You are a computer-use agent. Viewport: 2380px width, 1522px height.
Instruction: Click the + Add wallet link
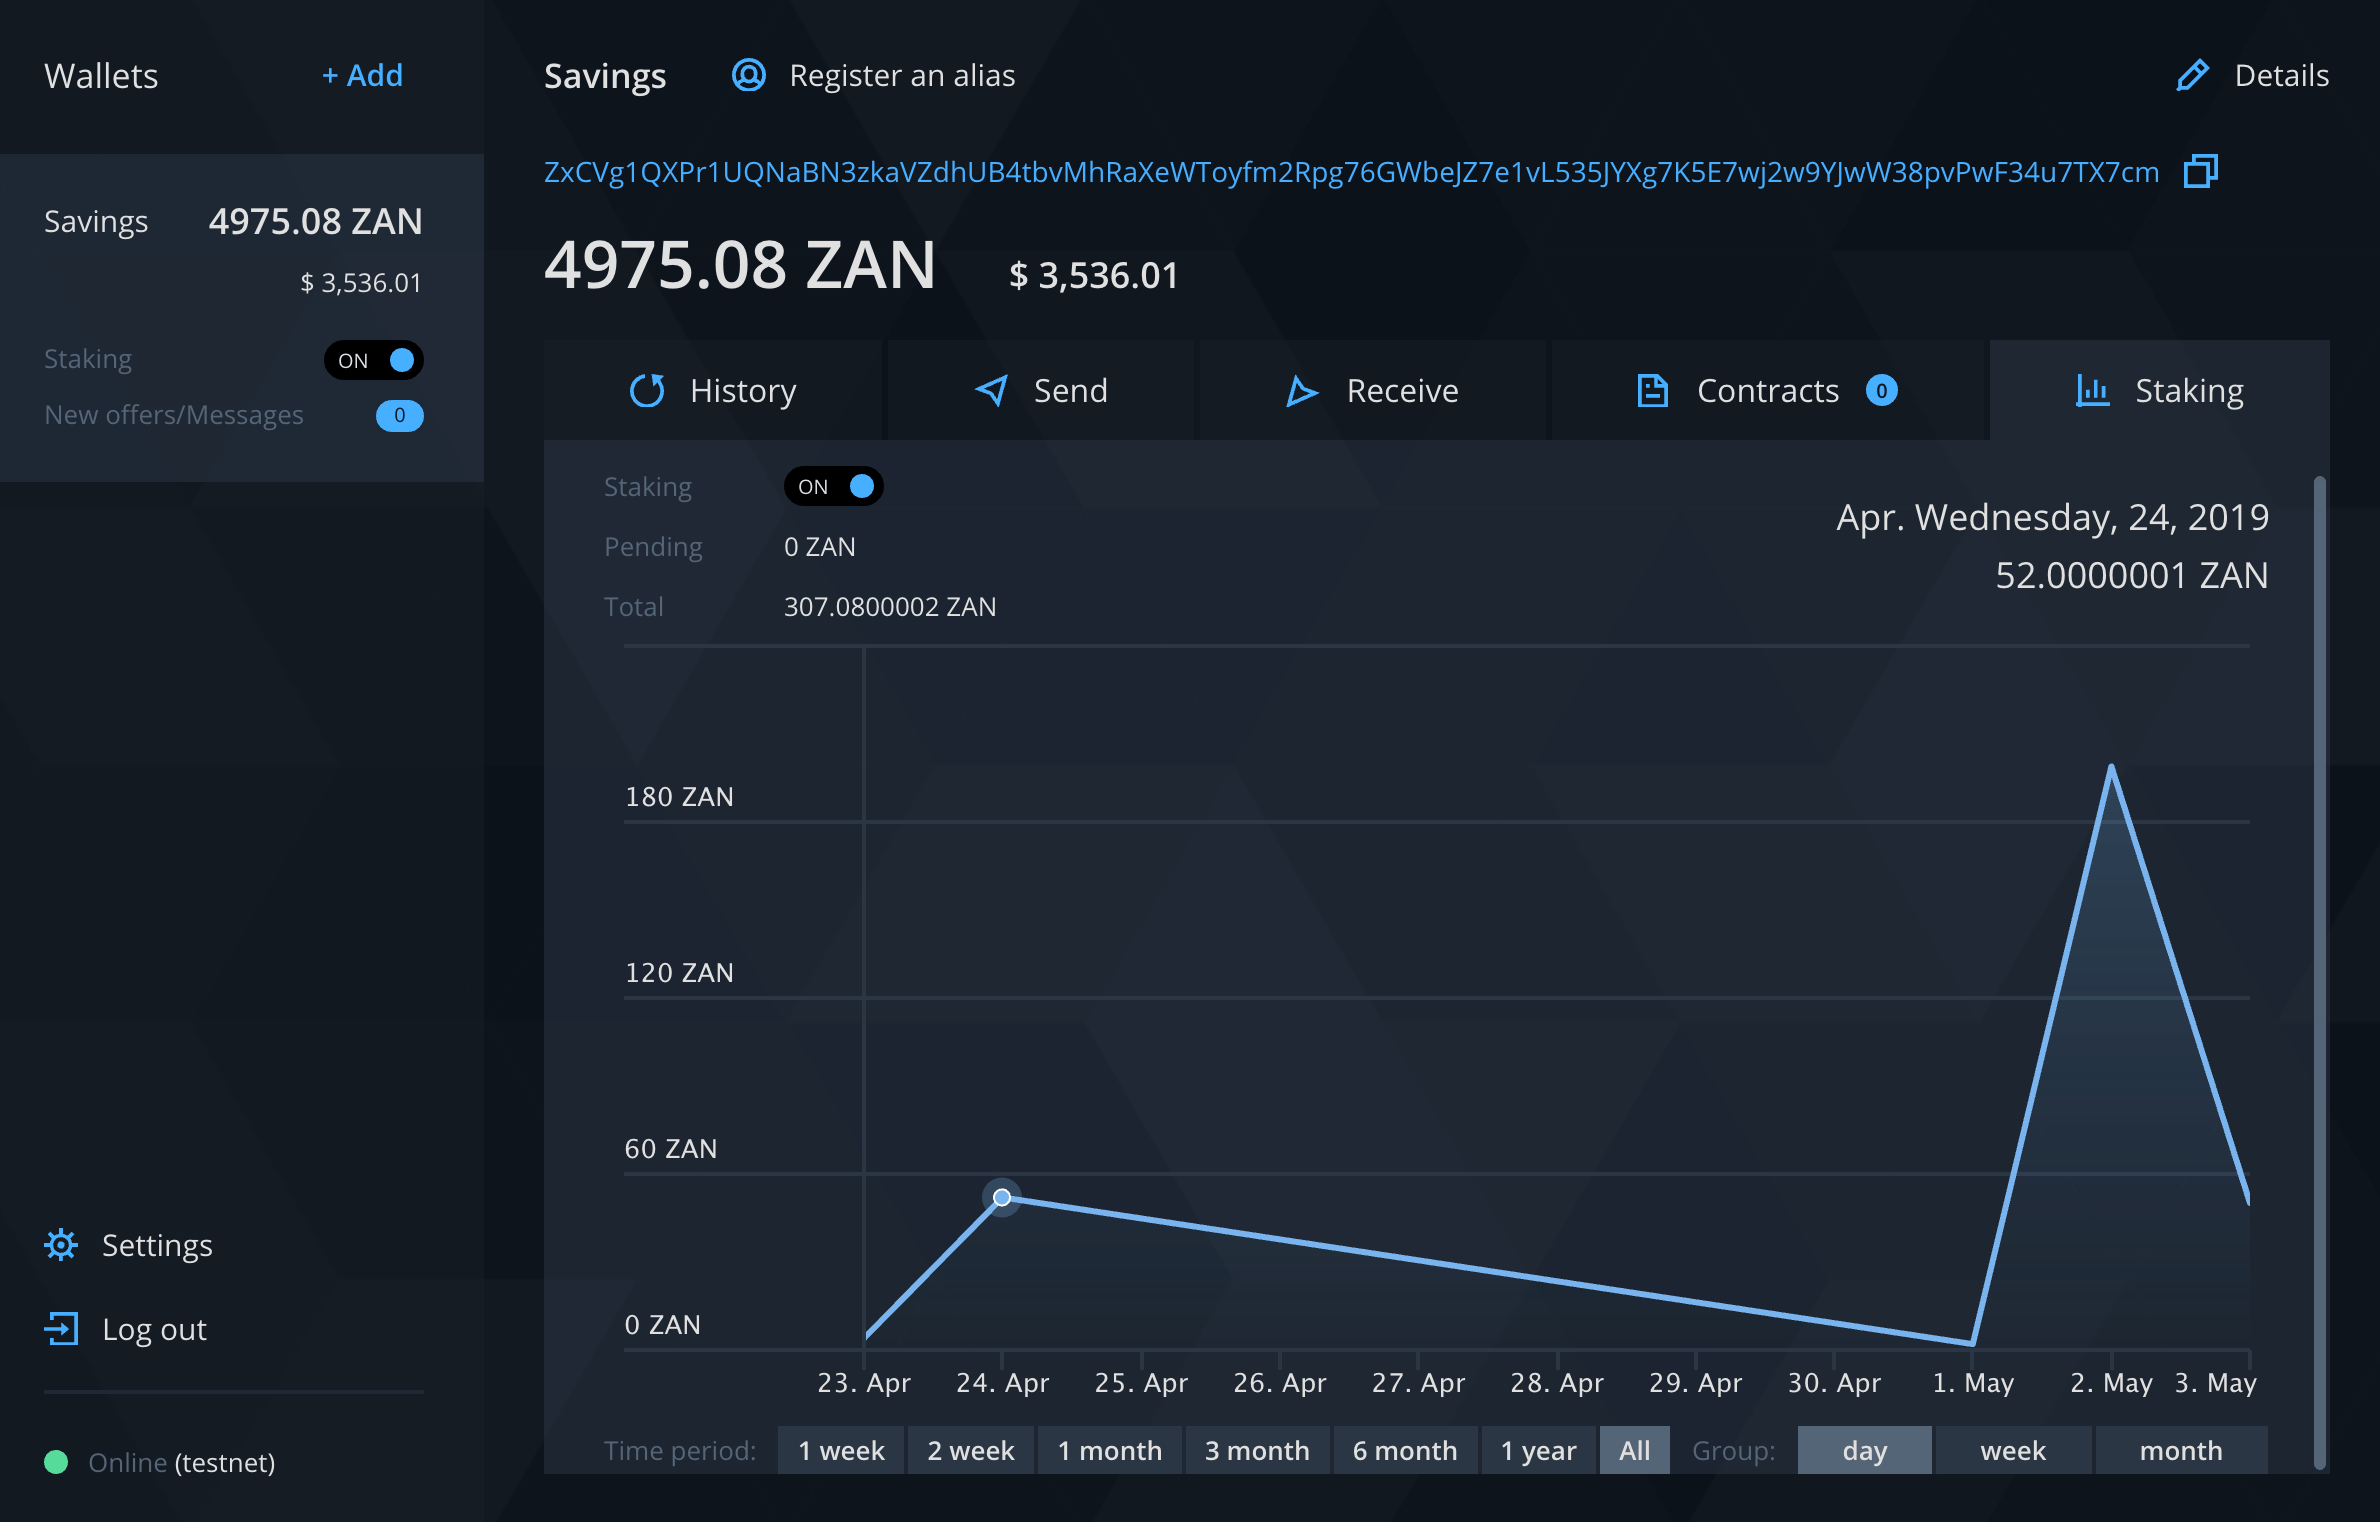[x=362, y=75]
